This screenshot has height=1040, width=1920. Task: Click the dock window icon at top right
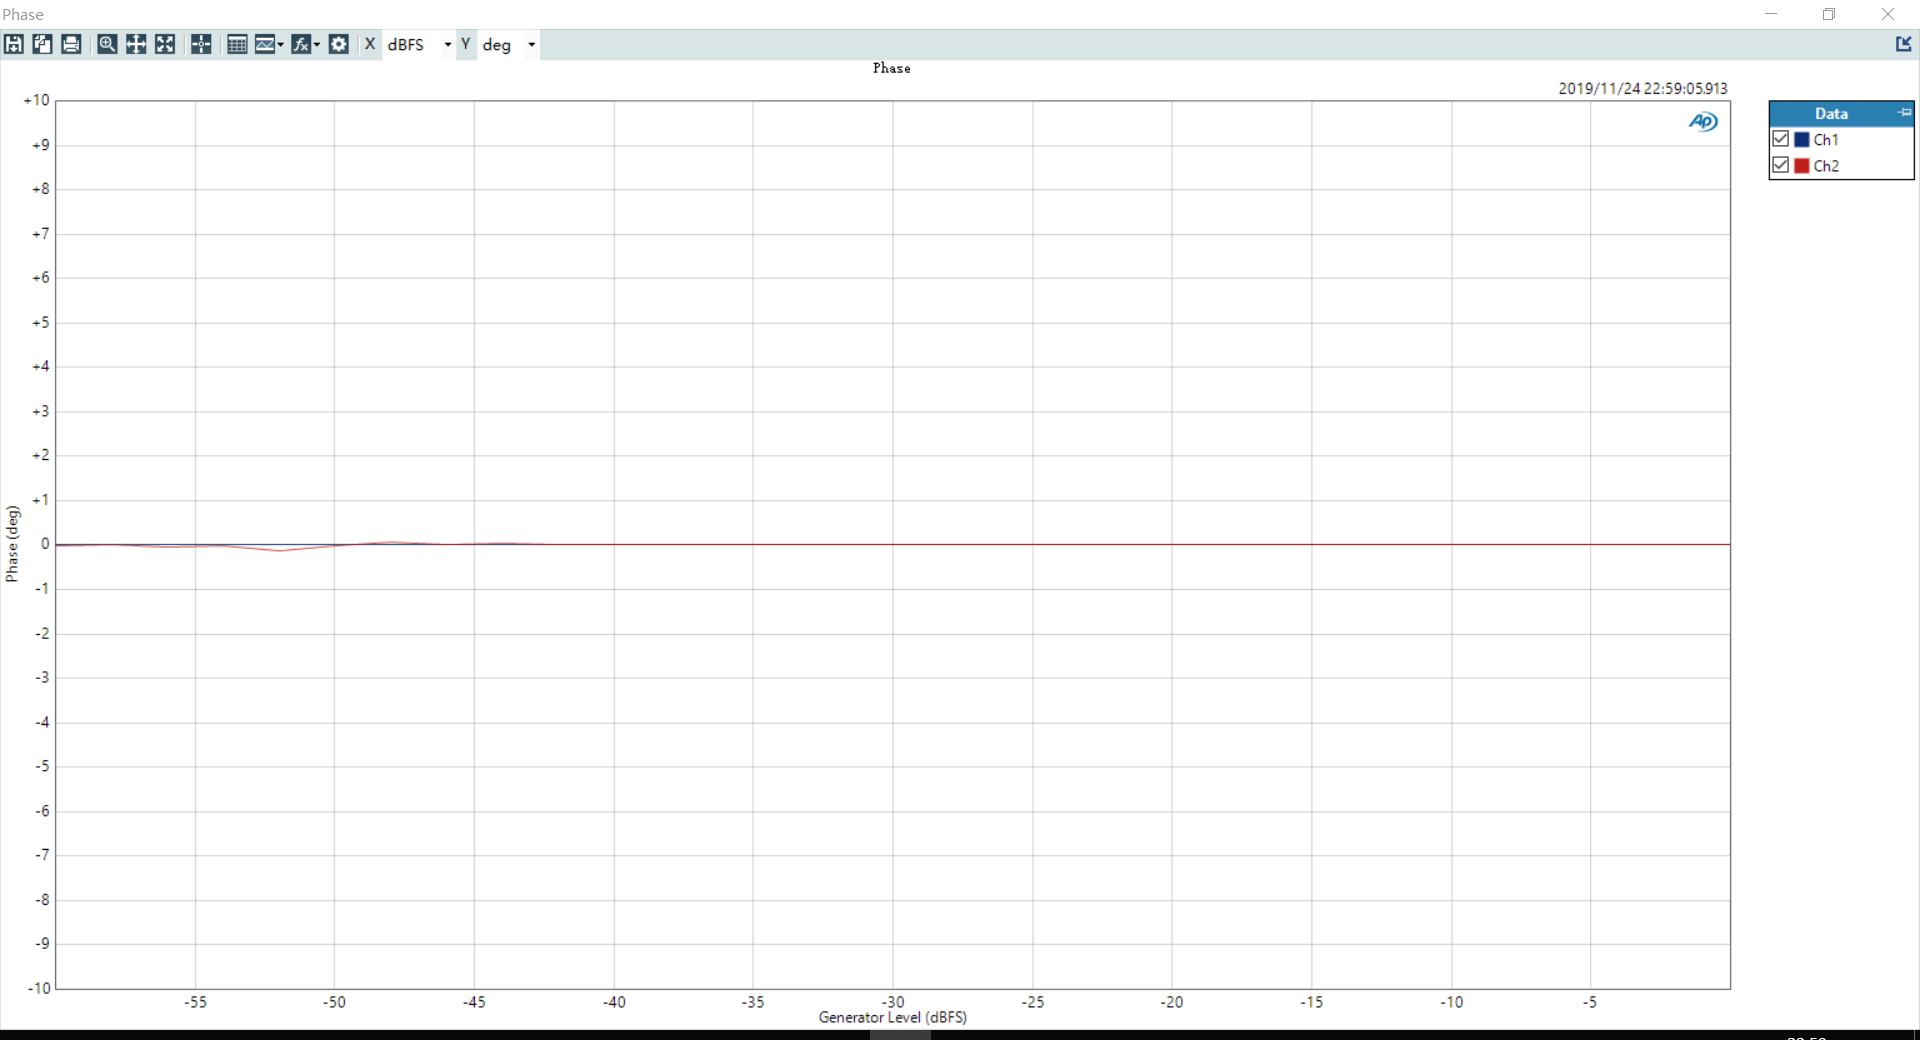pos(1903,44)
